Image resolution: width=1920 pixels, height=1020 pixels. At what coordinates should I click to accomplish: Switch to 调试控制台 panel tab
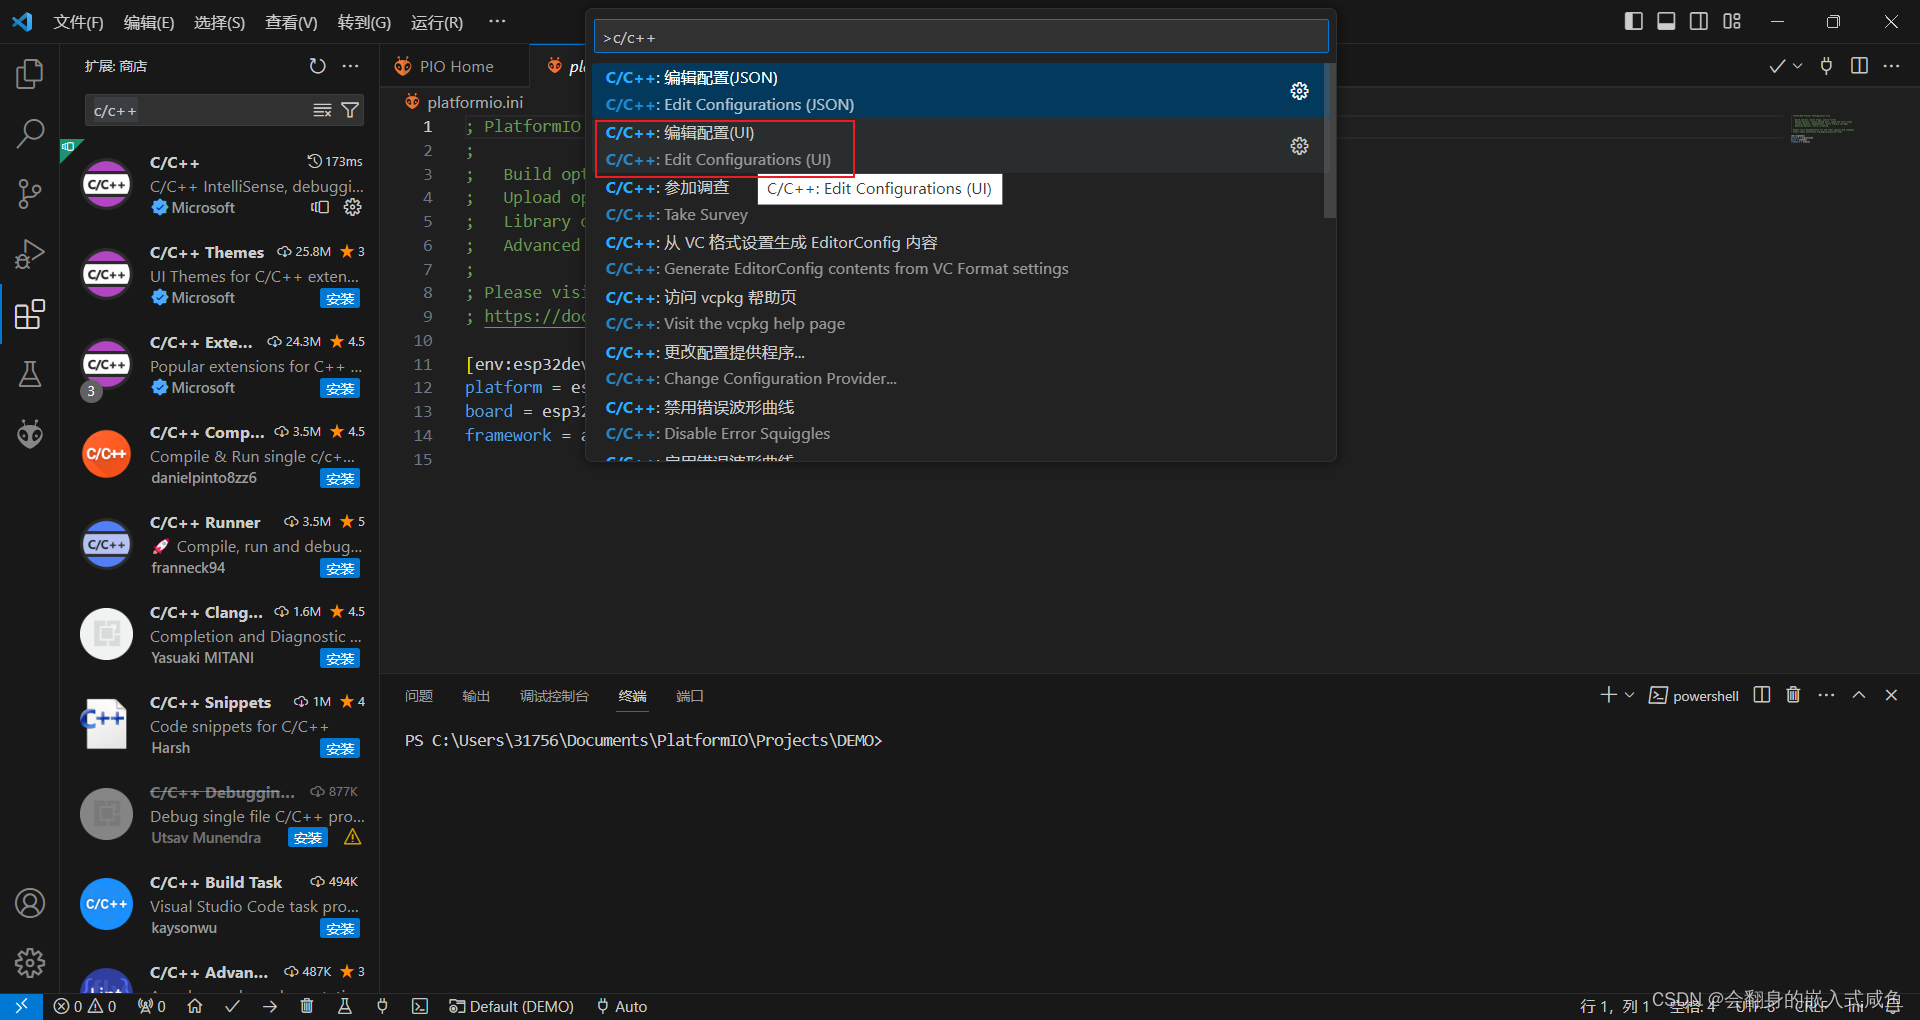554,696
